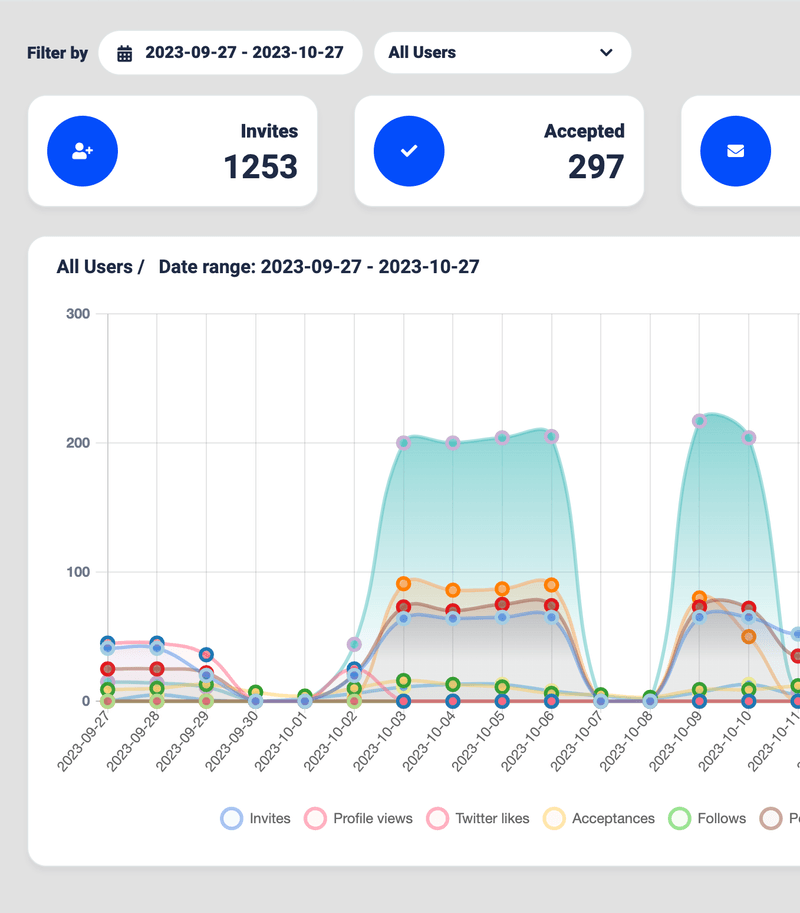
Task: Open the date range picker field
Action: coord(230,52)
